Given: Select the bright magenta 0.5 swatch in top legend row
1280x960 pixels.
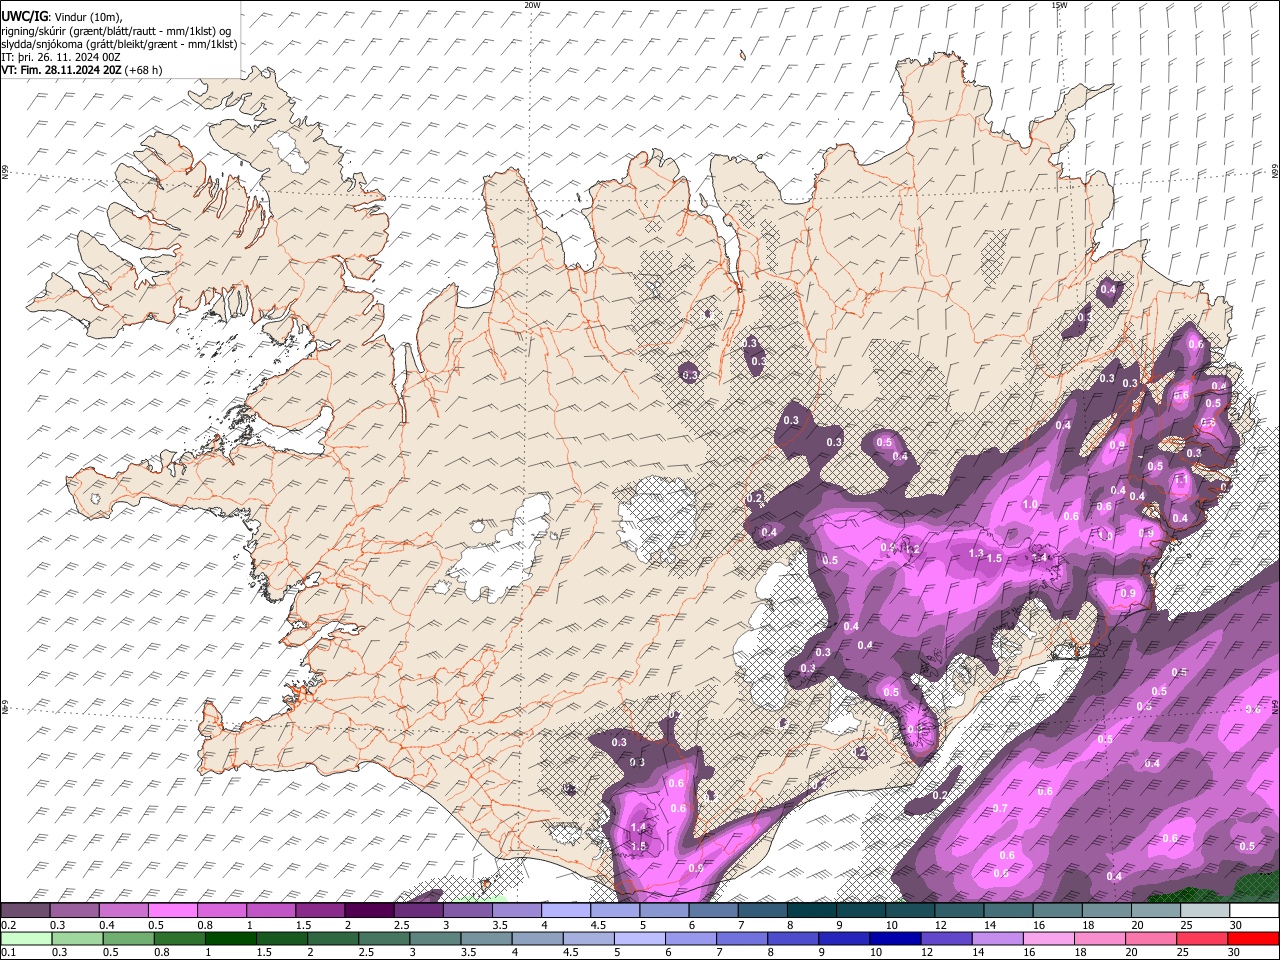Looking at the screenshot, I should (x=173, y=910).
